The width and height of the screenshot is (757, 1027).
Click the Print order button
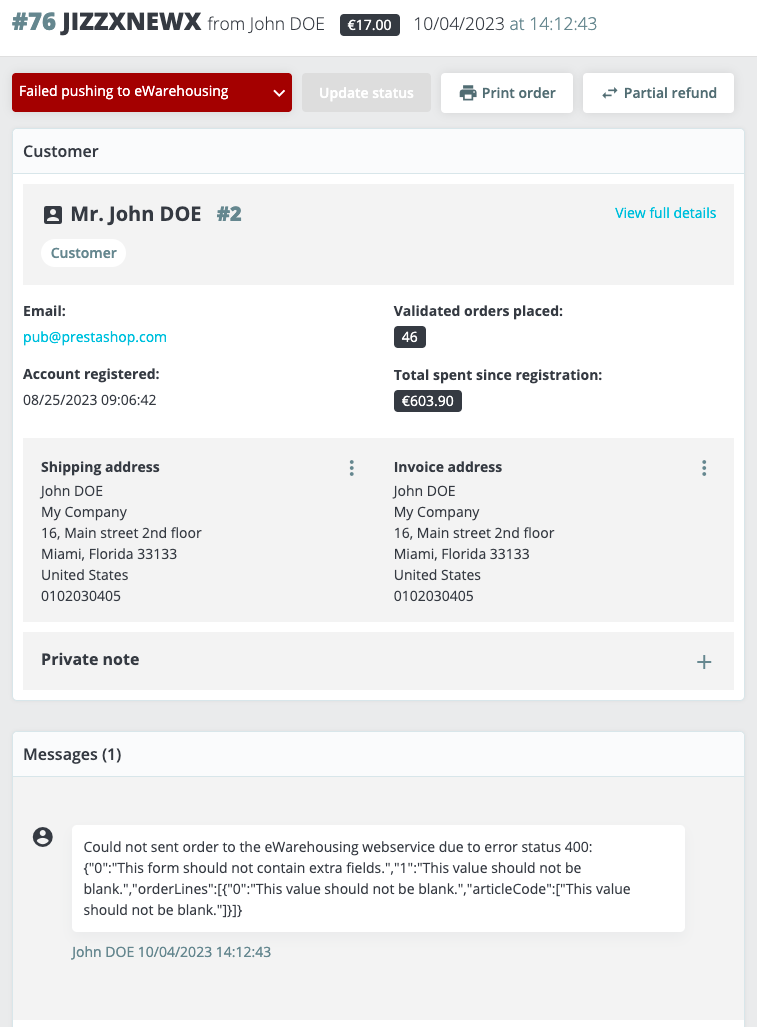[507, 93]
